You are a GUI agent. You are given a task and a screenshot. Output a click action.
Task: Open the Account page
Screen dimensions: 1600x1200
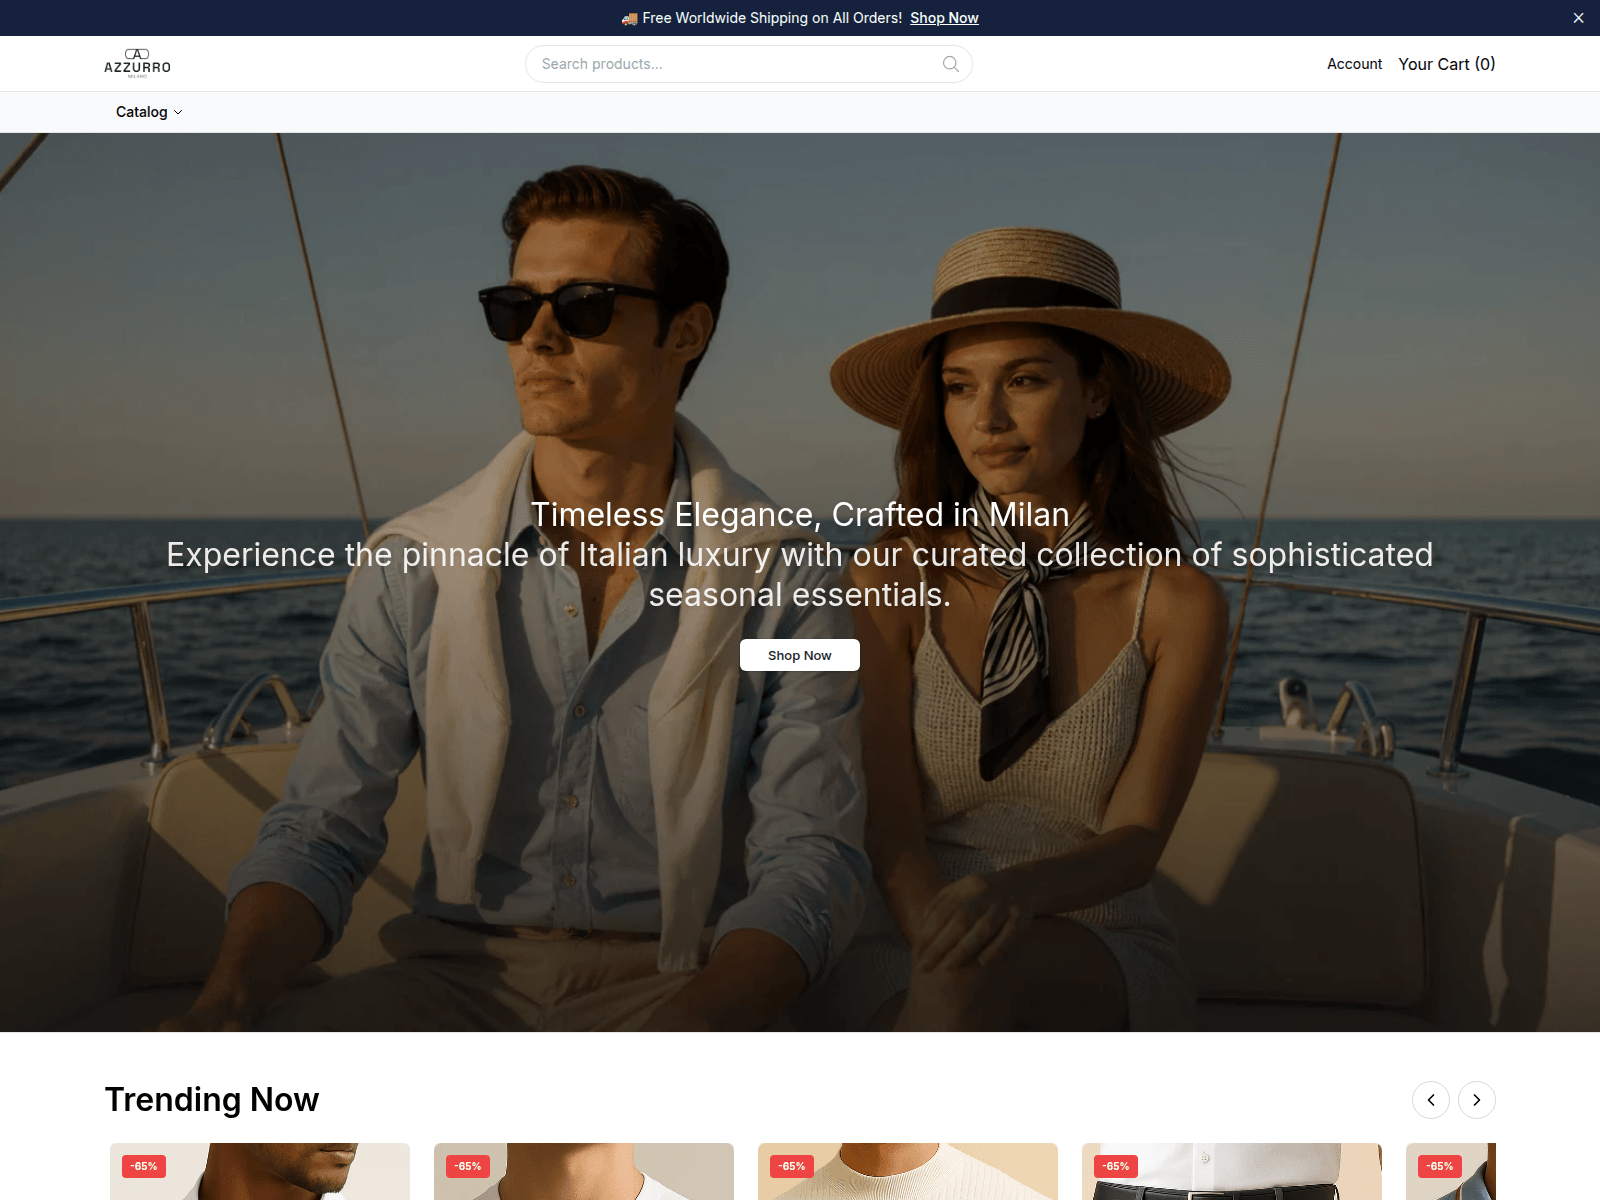tap(1354, 64)
